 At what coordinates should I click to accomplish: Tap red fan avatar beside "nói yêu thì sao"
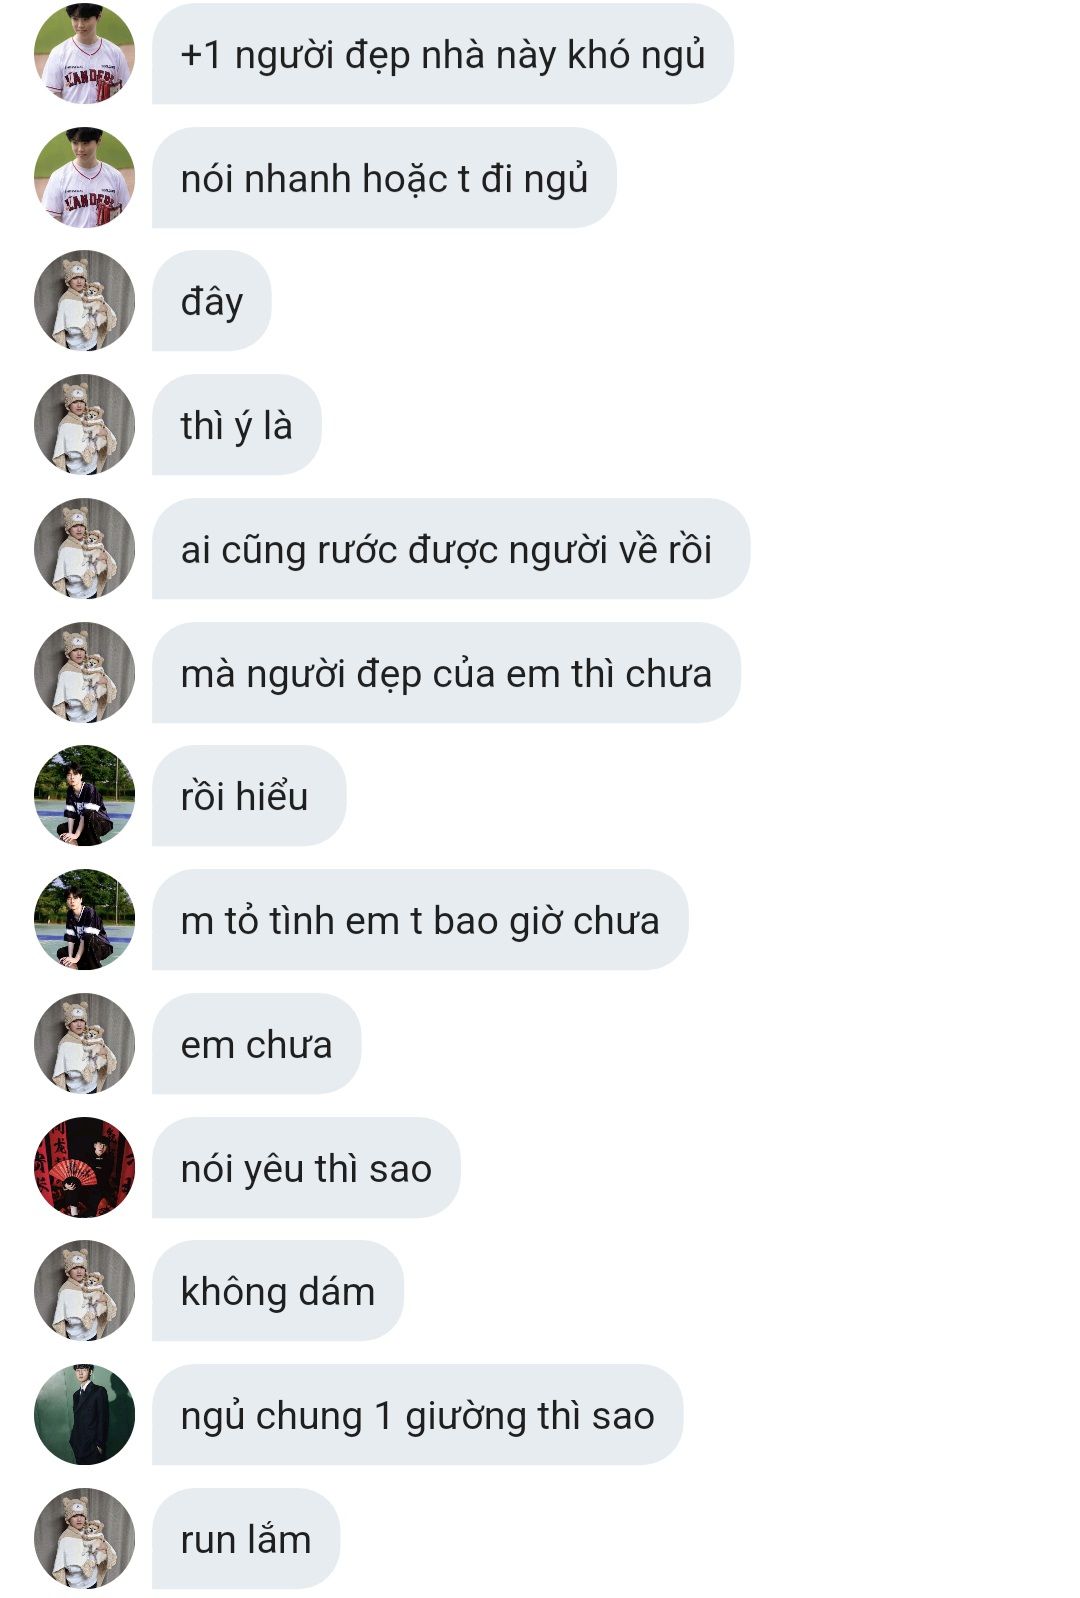point(84,1168)
